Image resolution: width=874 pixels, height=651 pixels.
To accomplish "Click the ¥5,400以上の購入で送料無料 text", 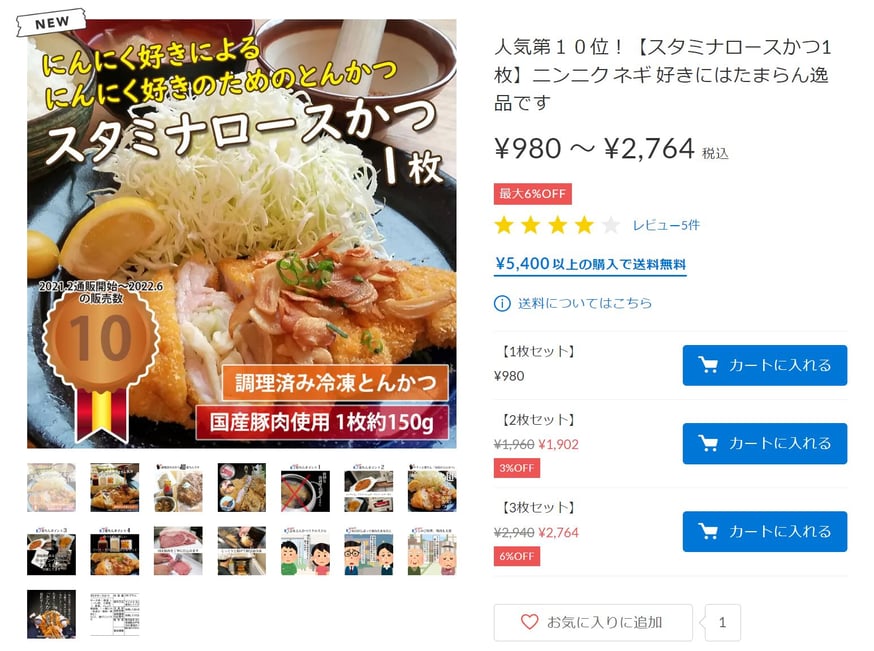I will [590, 264].
